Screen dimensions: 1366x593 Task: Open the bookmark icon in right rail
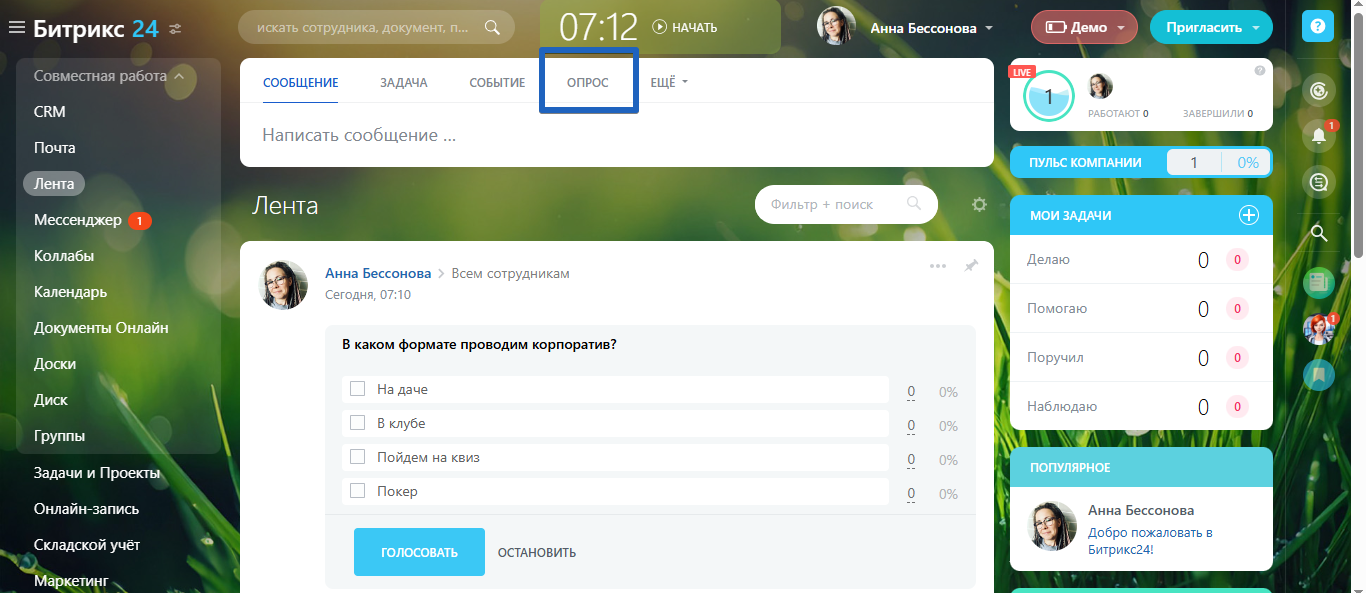pyautogui.click(x=1319, y=375)
